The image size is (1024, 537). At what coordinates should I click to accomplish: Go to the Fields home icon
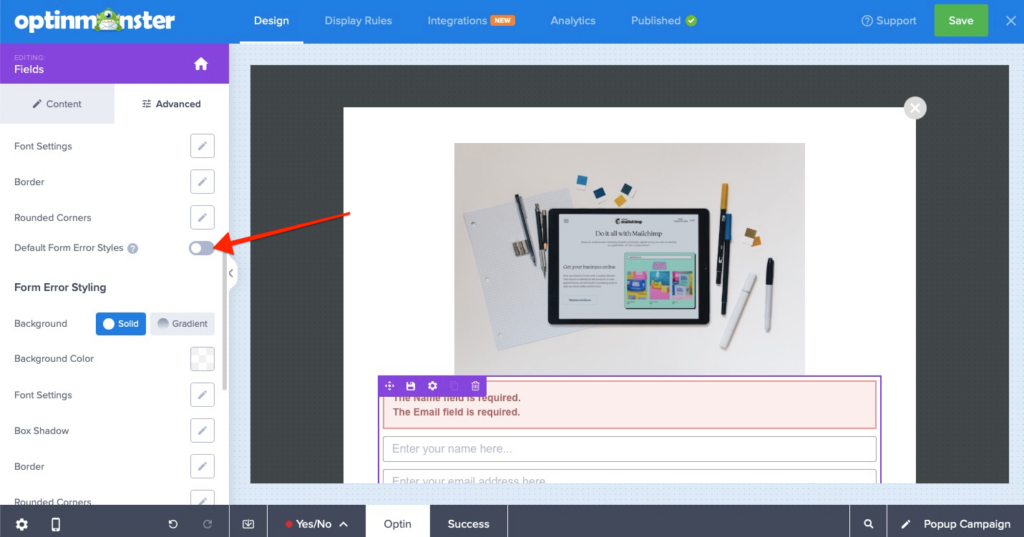pyautogui.click(x=200, y=64)
